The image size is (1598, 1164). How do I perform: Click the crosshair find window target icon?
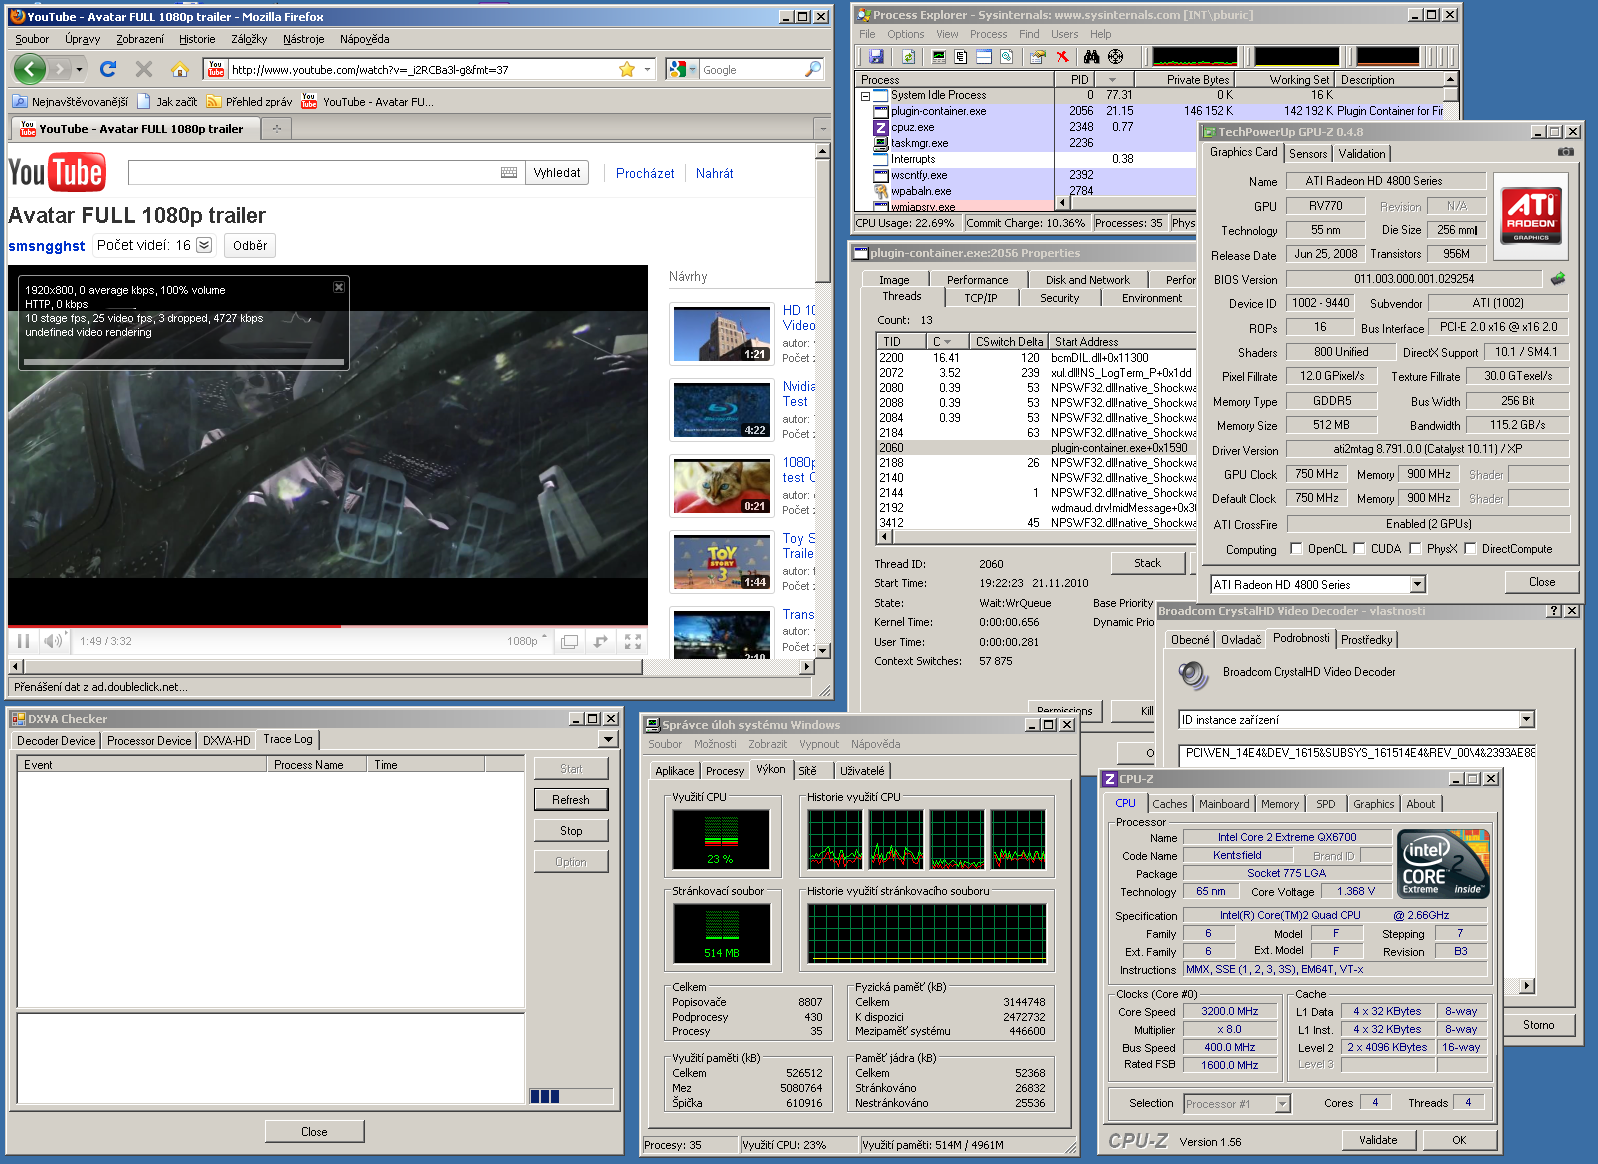pos(1116,57)
